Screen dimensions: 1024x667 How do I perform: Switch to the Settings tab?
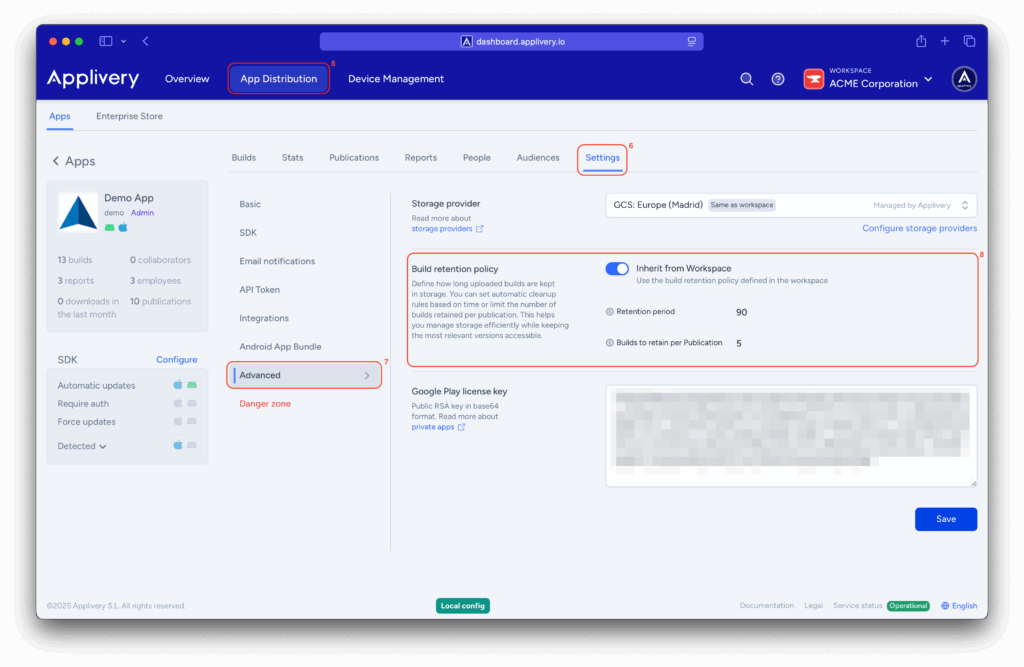click(602, 157)
